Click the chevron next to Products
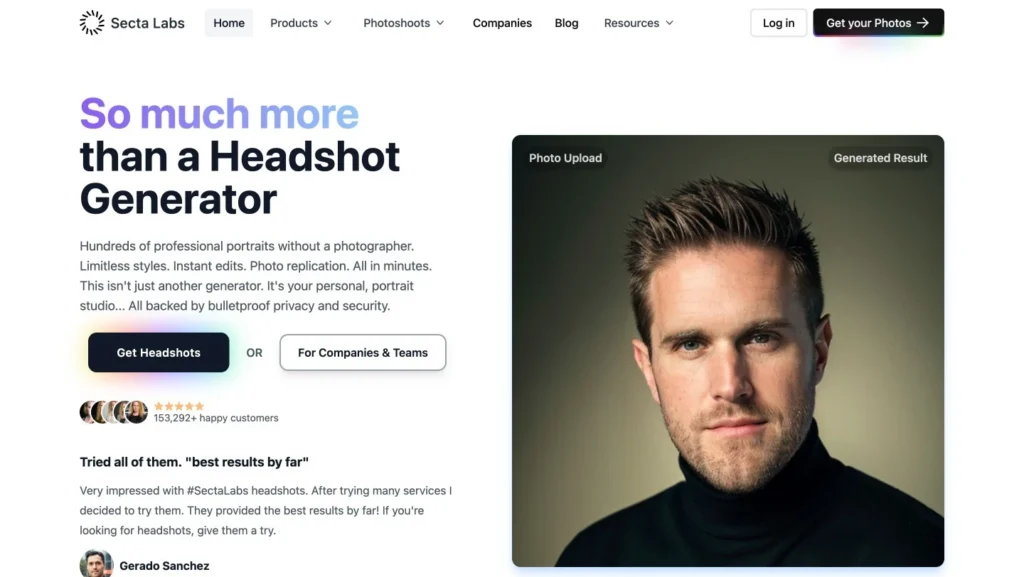Viewport: 1024px width, 577px height. point(328,23)
